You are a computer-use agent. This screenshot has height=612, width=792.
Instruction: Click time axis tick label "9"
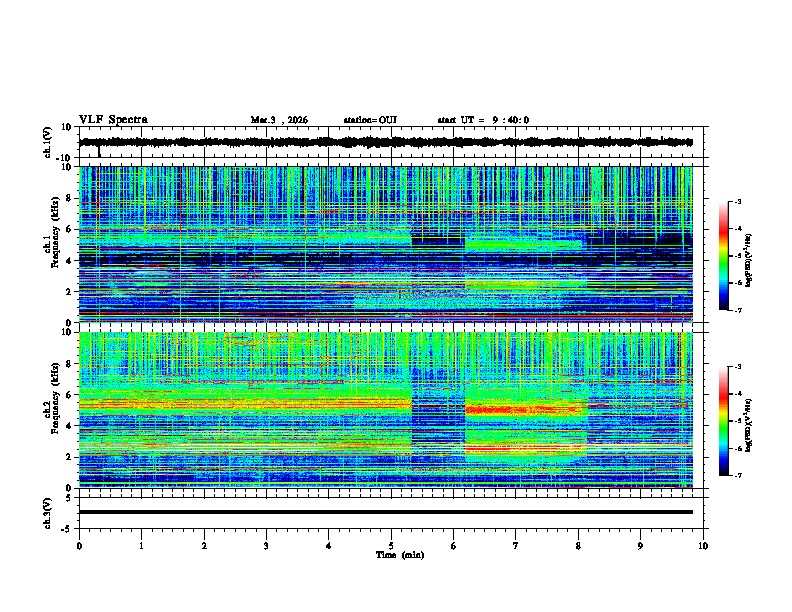(x=640, y=546)
